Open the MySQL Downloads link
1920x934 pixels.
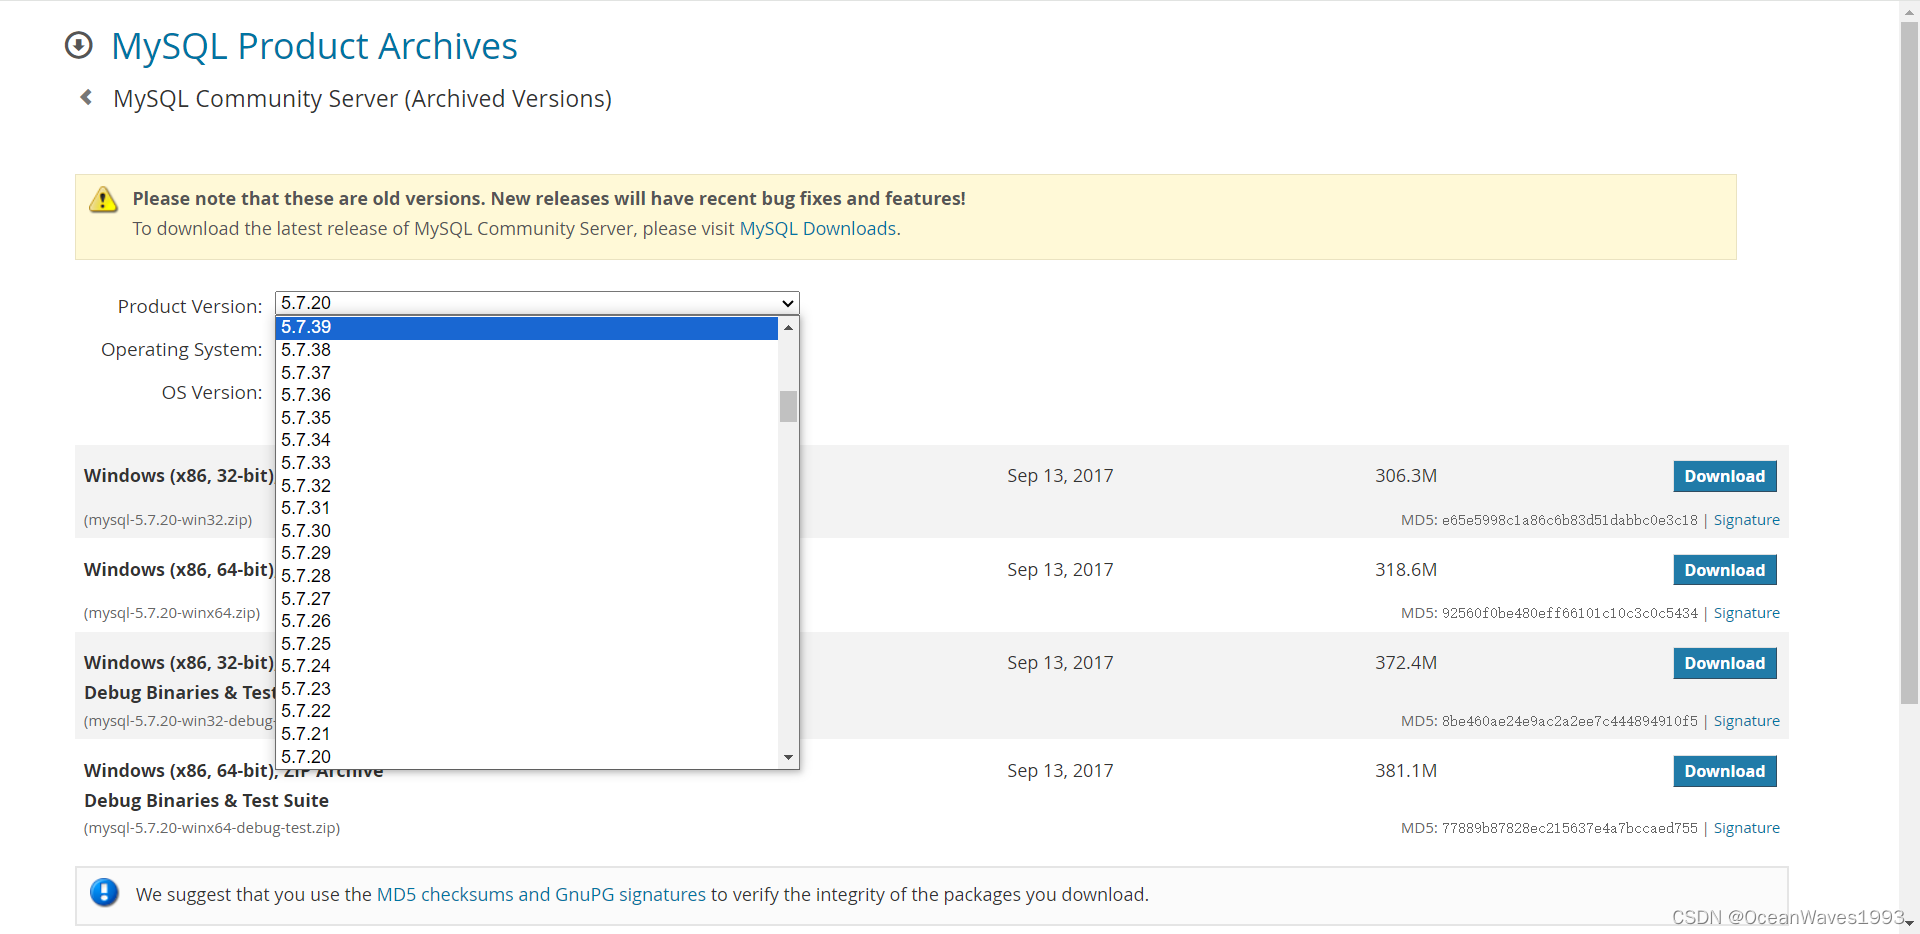tap(817, 229)
